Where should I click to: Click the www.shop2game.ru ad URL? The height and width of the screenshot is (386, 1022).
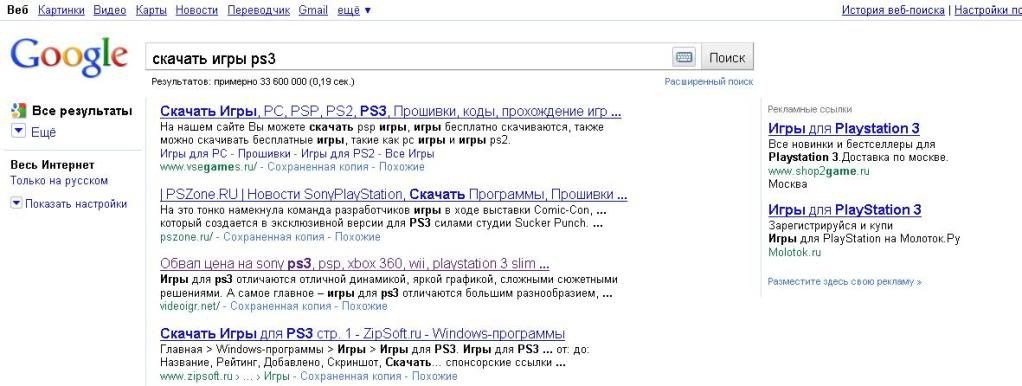(x=819, y=171)
